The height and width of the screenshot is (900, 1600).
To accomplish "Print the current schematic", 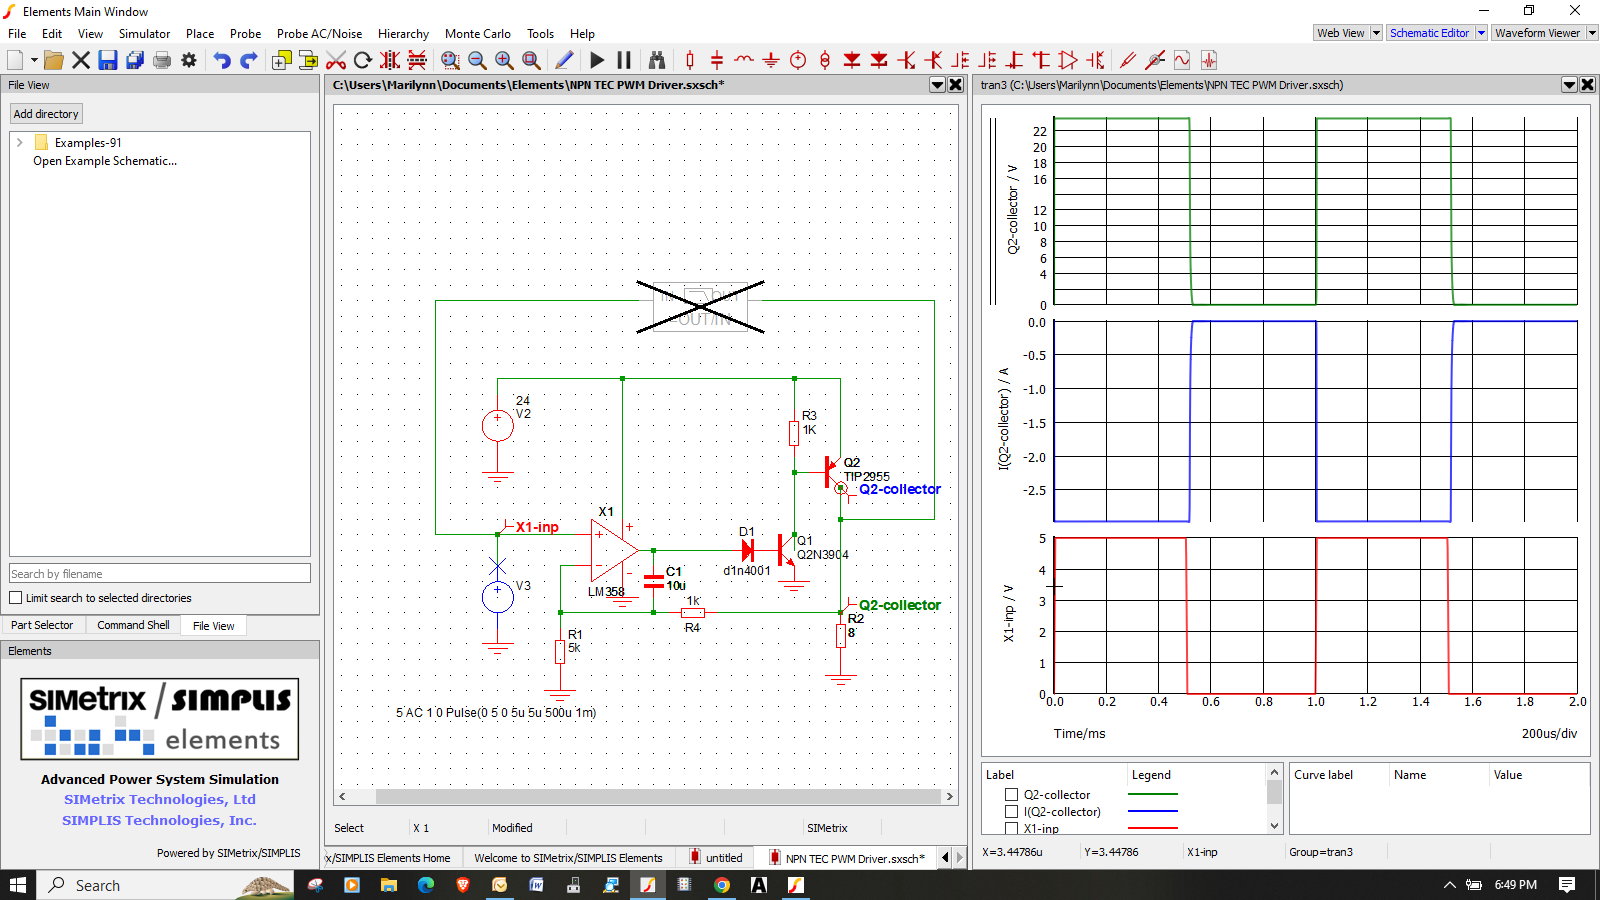I will (x=162, y=60).
